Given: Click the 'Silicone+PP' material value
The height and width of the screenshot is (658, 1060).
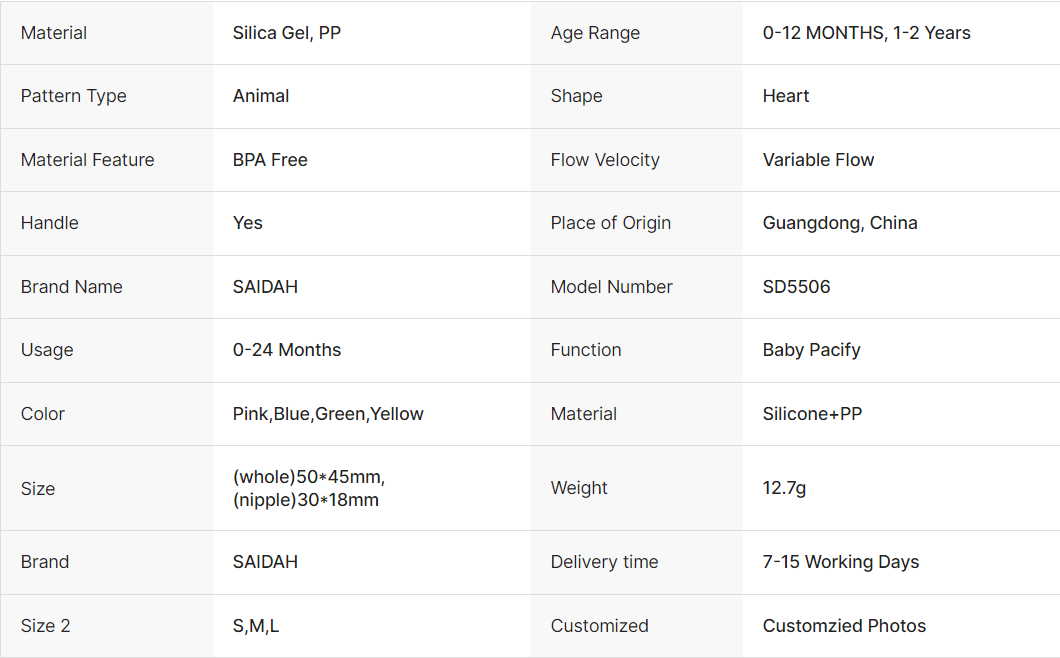Looking at the screenshot, I should coord(812,414).
